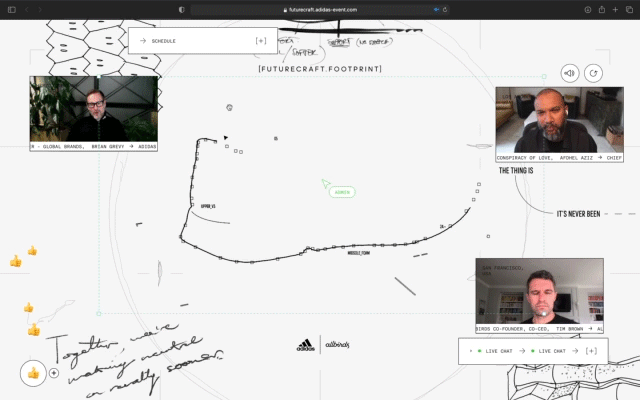The image size is (640, 400).
Task: Open Afdhel Aziz's video feed
Action: (x=559, y=120)
